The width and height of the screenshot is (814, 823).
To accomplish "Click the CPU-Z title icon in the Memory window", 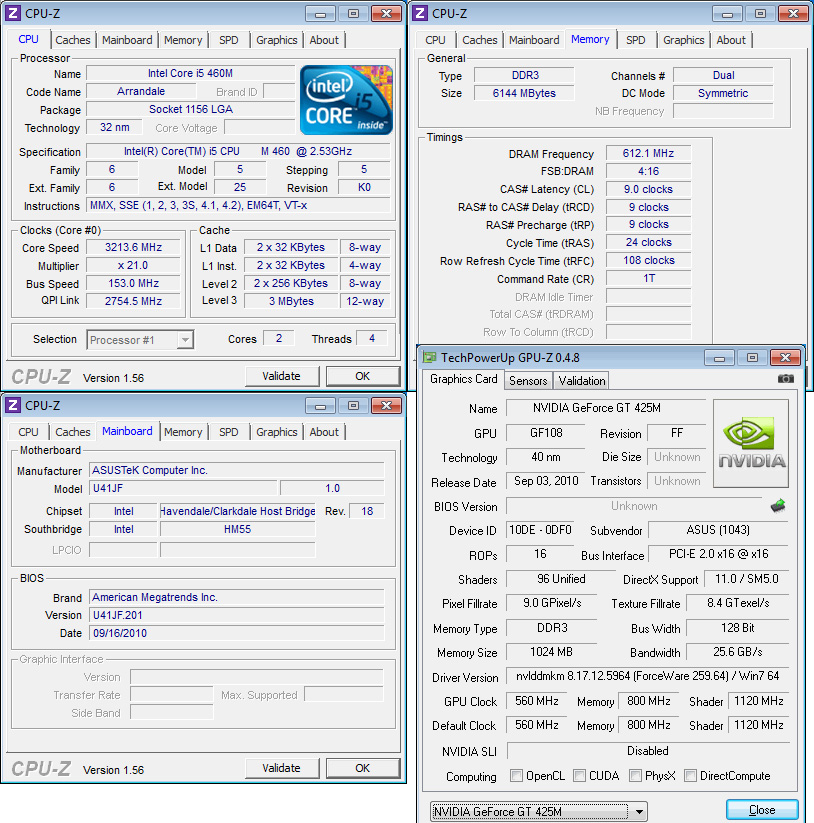I will click(x=420, y=13).
